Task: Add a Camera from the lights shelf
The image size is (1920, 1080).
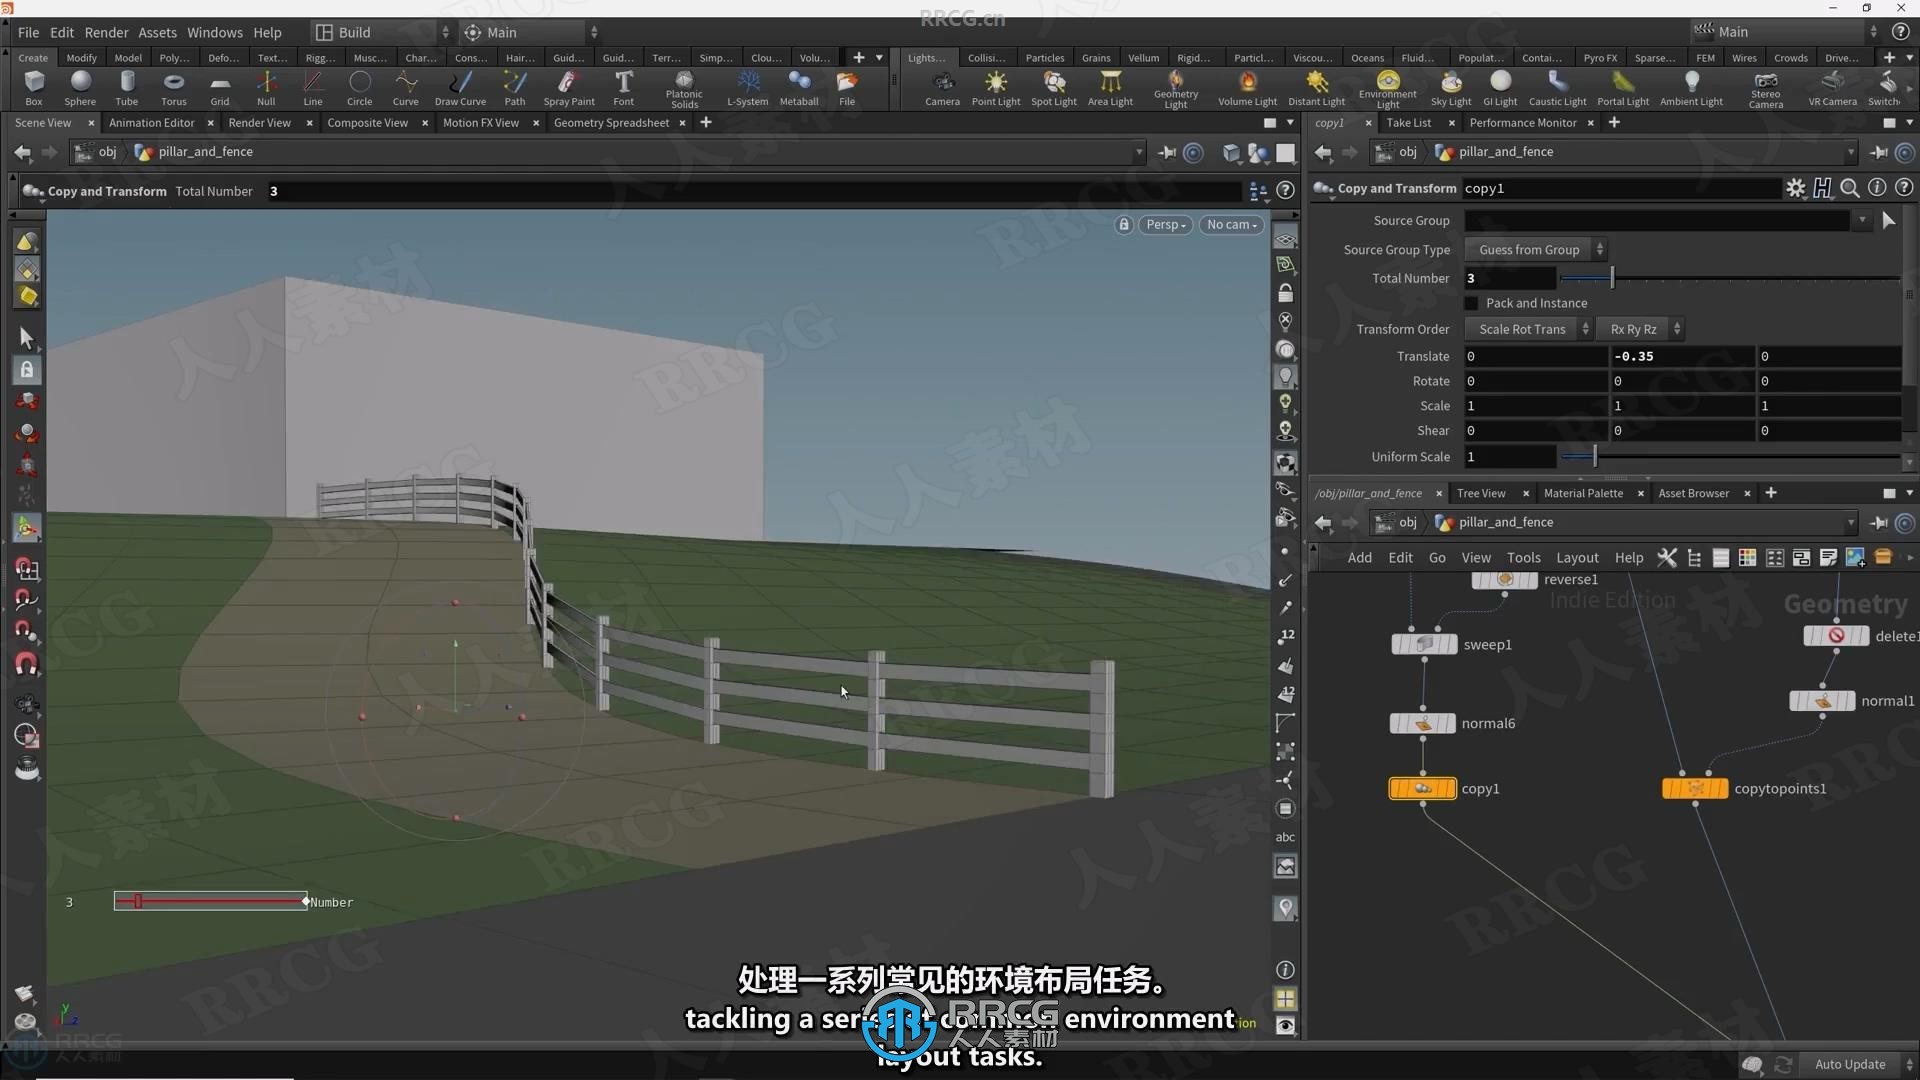Action: tap(942, 88)
